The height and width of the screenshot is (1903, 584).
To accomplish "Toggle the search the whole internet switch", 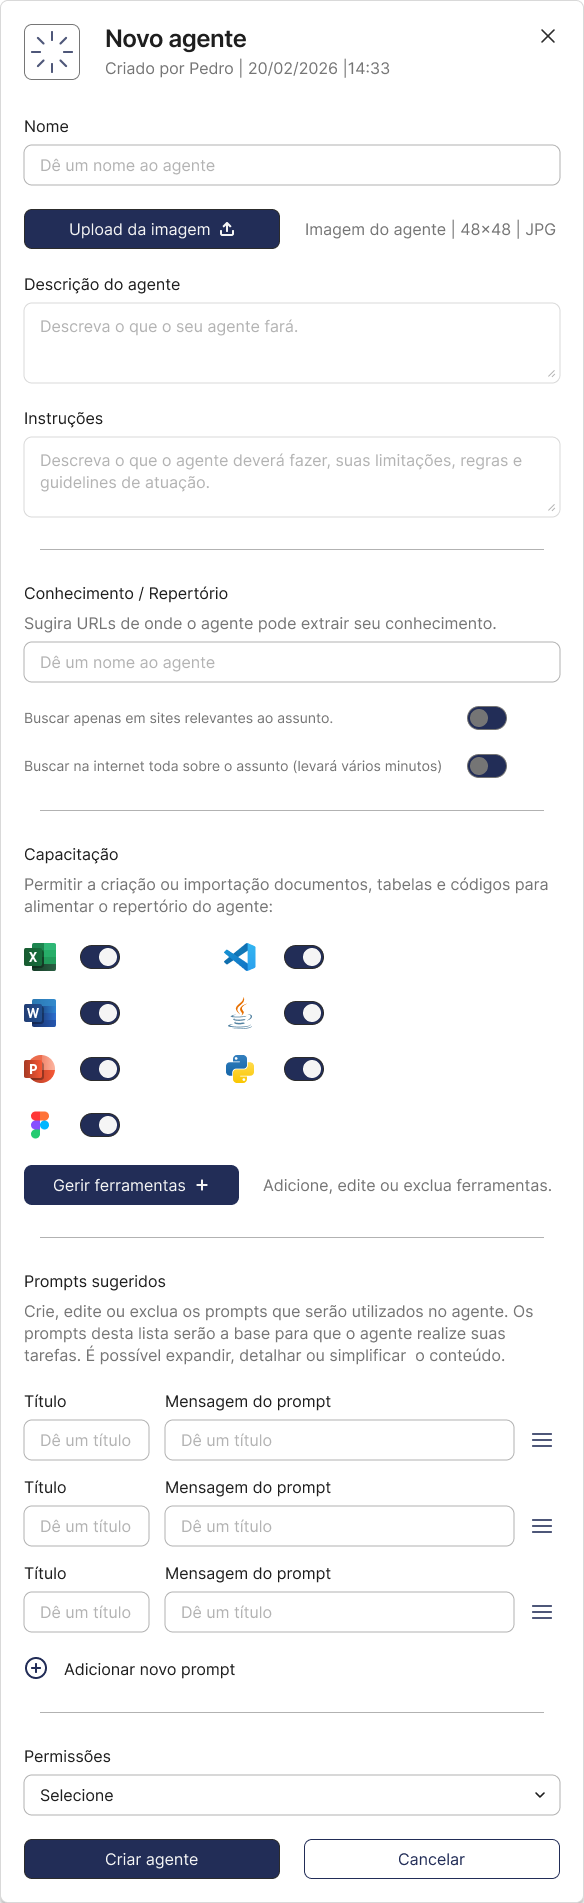I will [x=487, y=766].
